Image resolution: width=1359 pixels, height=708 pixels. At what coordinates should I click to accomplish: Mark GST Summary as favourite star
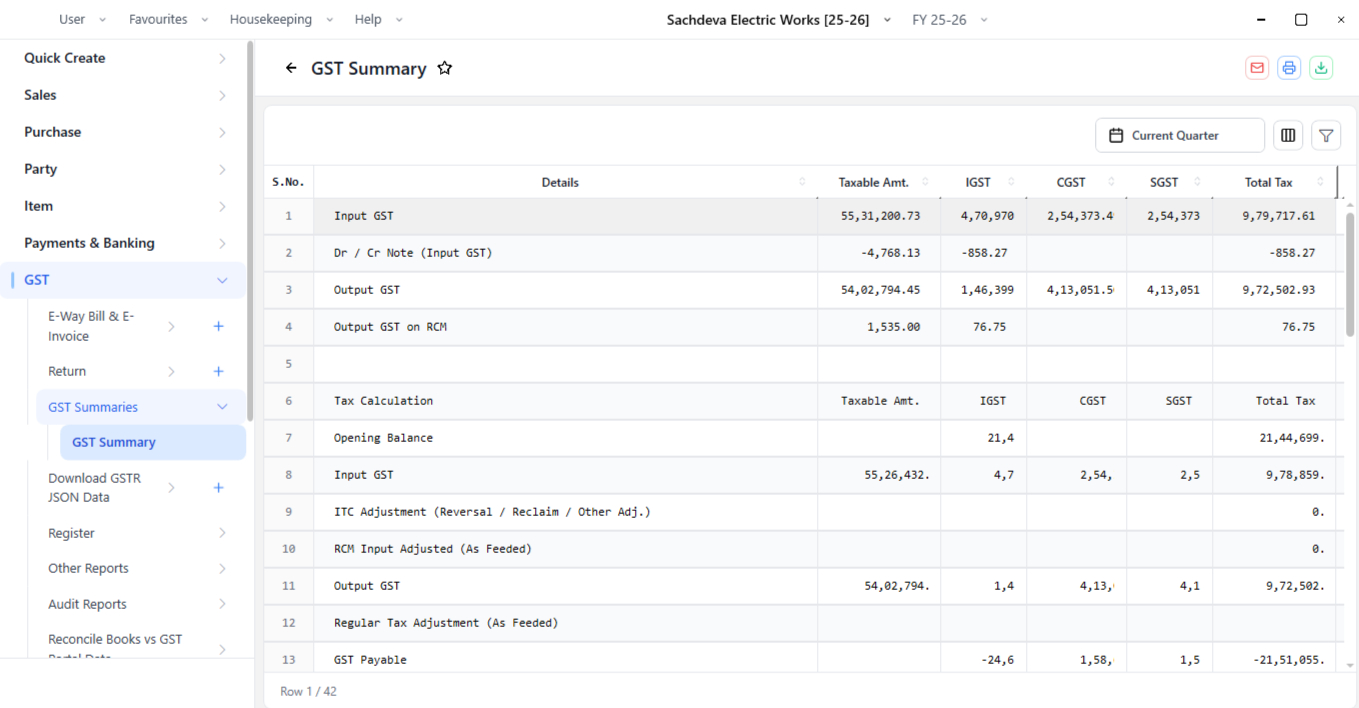click(x=445, y=68)
